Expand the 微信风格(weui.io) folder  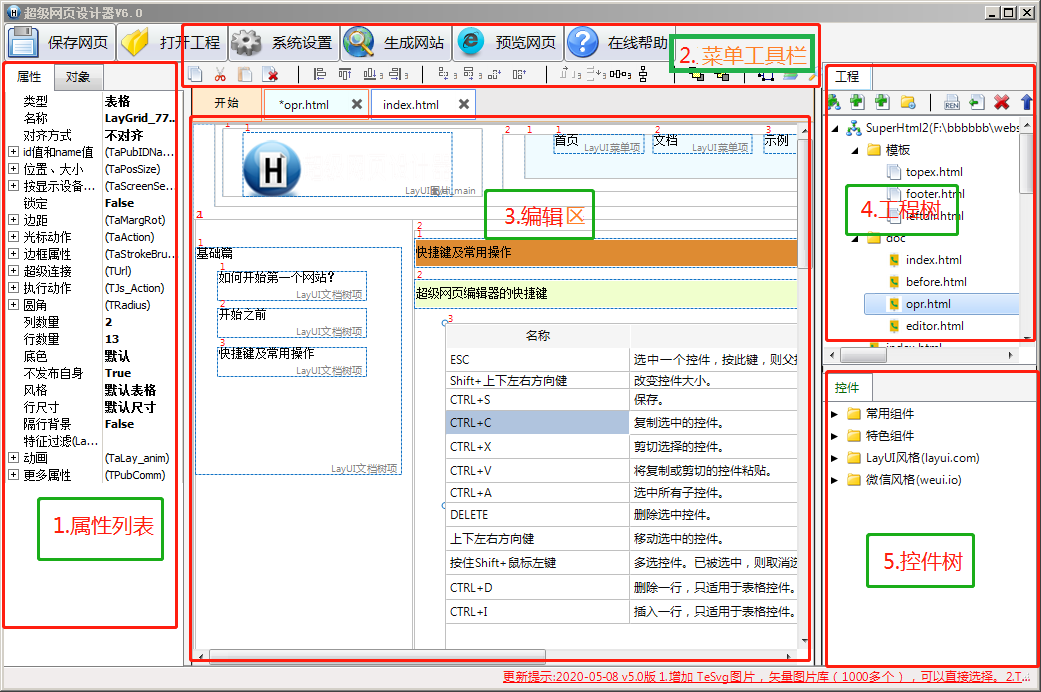(835, 479)
